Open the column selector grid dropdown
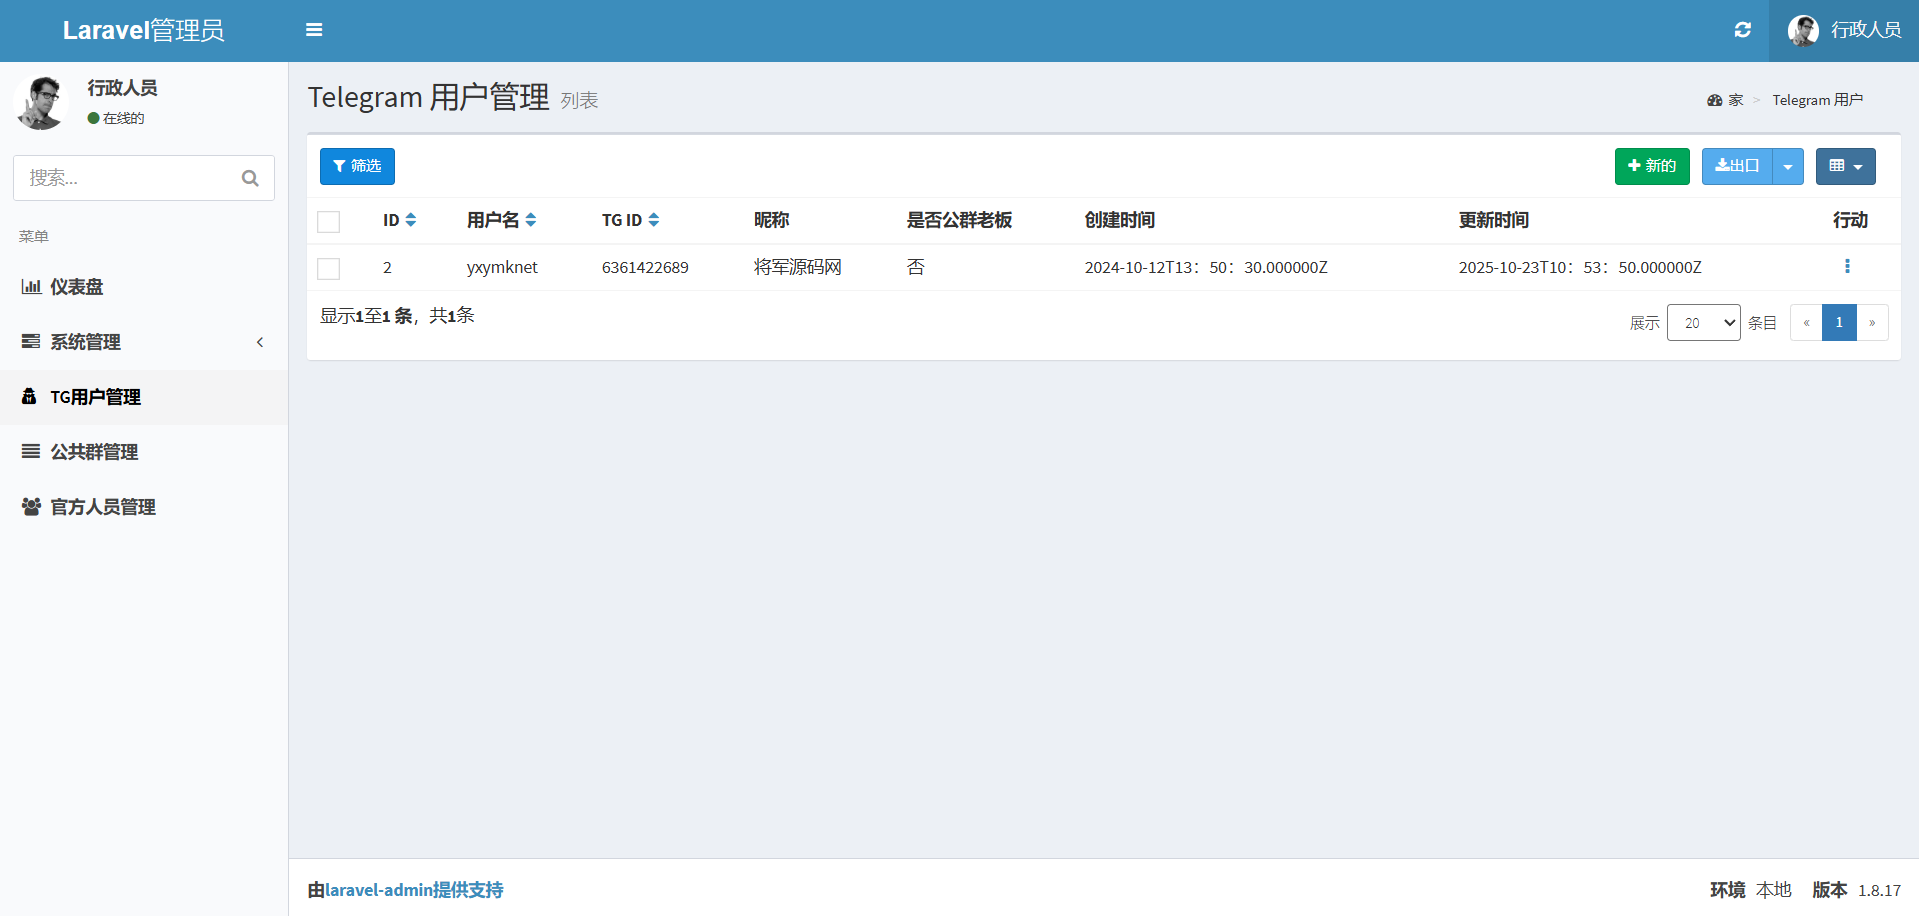 point(1845,167)
